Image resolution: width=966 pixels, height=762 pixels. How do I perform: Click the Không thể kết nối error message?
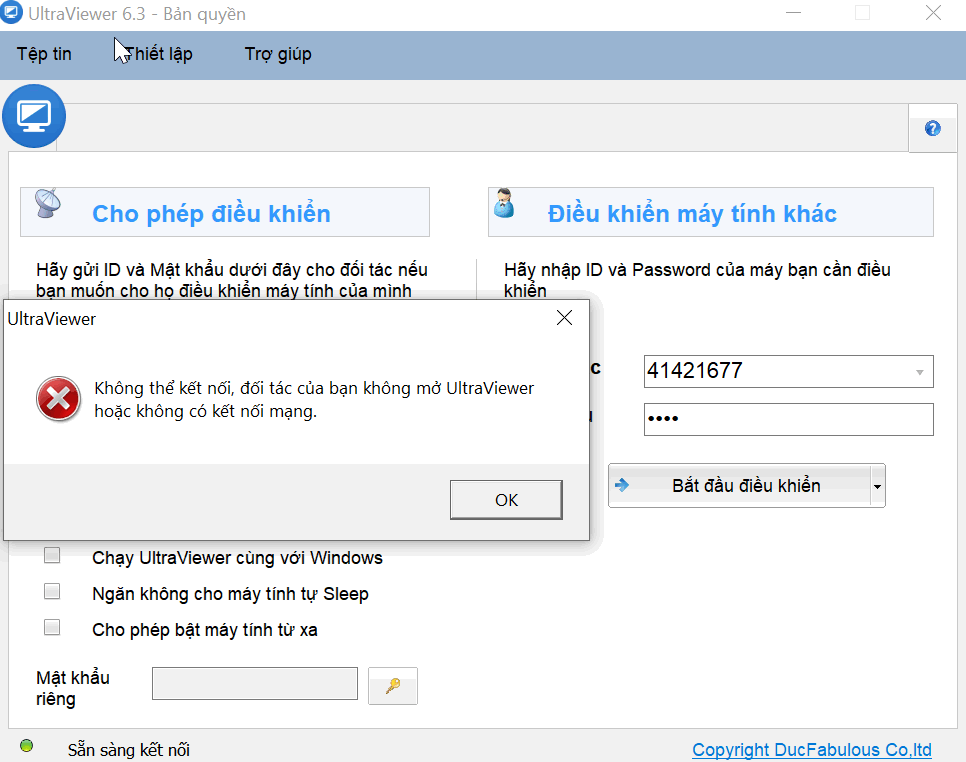click(x=314, y=400)
